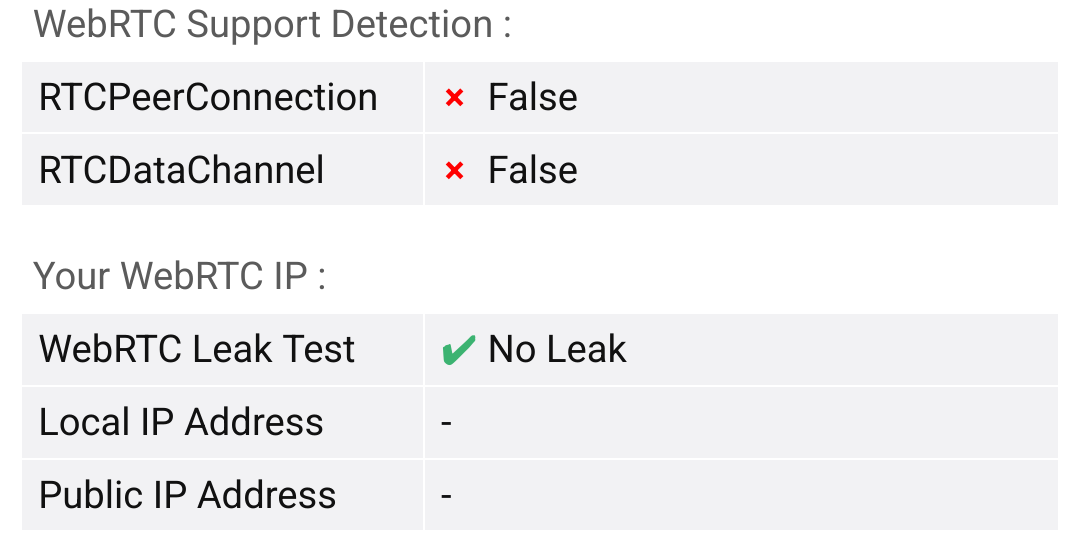Click the 'No Leak' result text
The width and height of the screenshot is (1080, 542).
[x=557, y=350]
